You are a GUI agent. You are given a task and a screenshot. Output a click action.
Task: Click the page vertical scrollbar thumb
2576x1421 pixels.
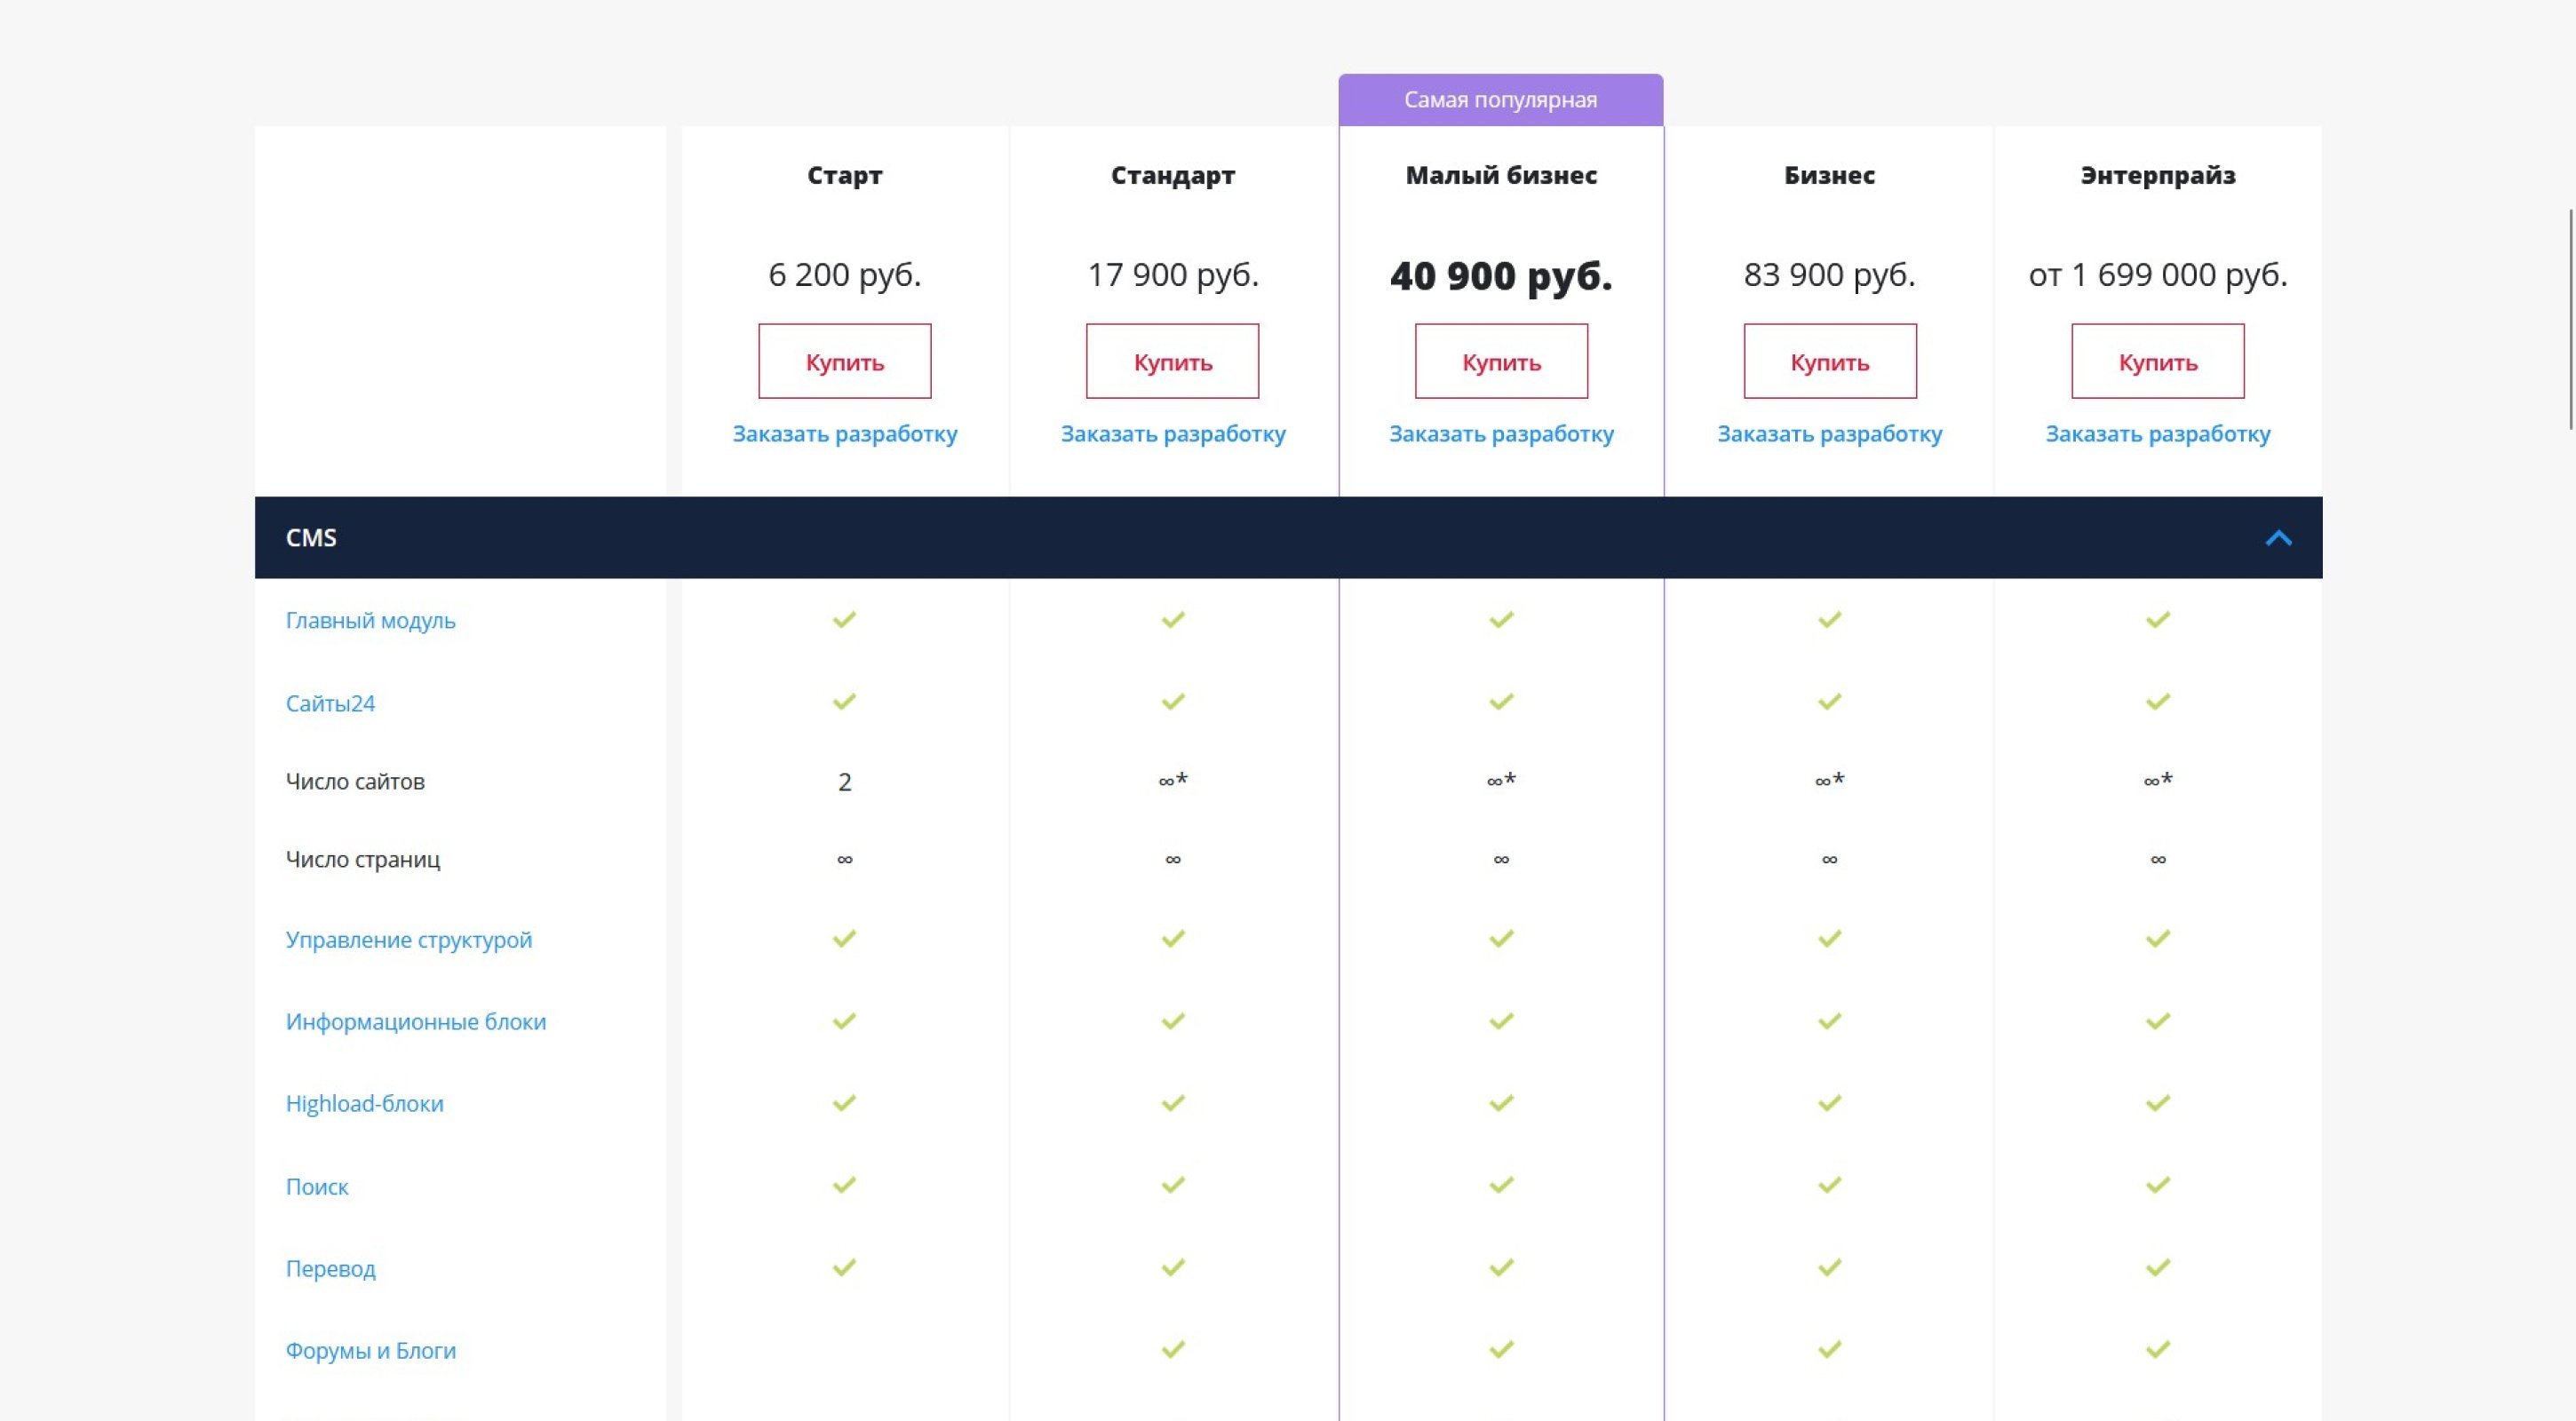(2571, 320)
